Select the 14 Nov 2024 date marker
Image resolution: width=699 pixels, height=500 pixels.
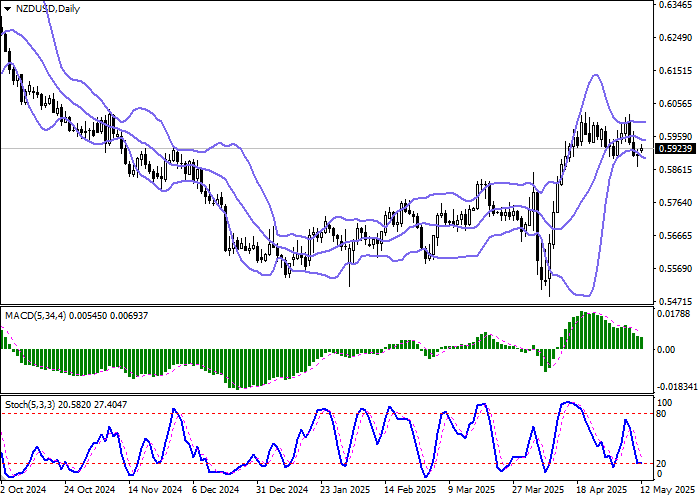tap(155, 491)
